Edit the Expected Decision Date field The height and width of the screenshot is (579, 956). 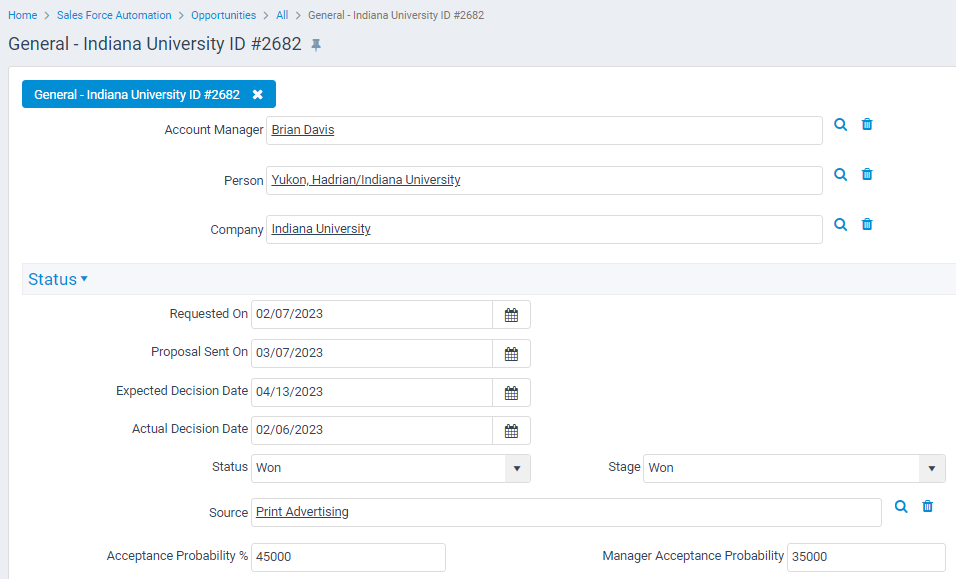pos(372,393)
